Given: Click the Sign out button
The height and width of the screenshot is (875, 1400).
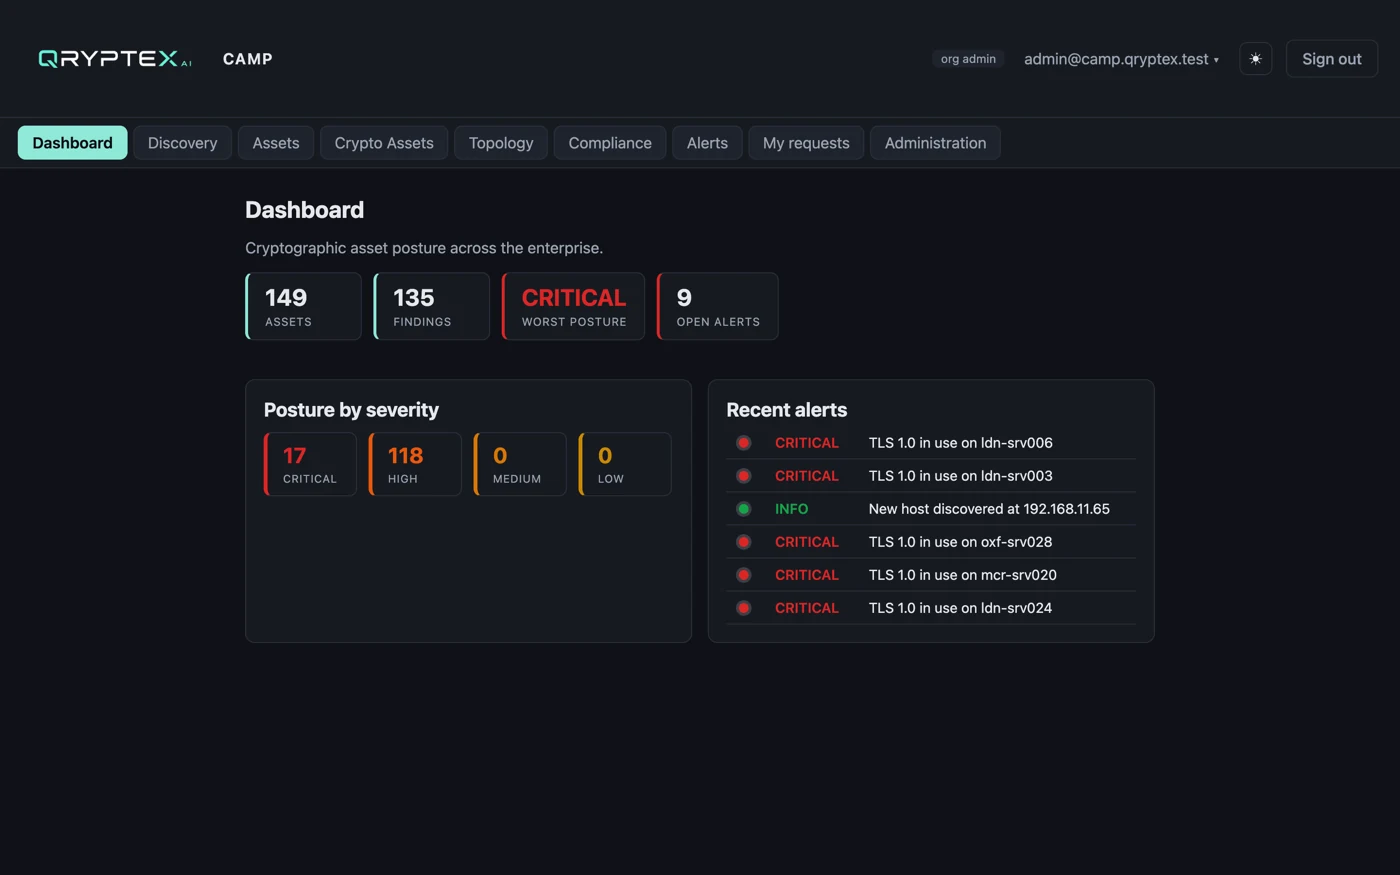Looking at the screenshot, I should [1331, 59].
